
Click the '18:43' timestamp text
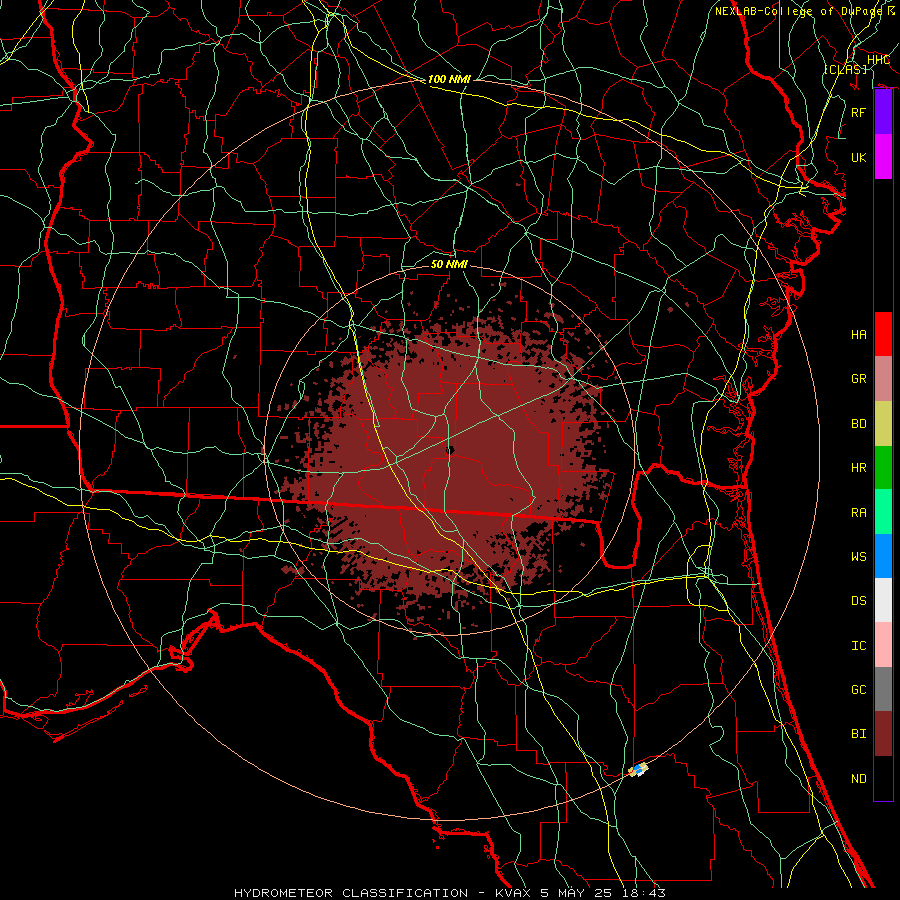point(646,893)
